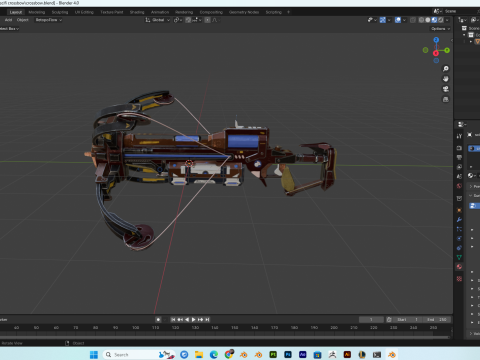The image size is (480, 360).
Task: Open the Render properties tab
Action: [x=459, y=148]
